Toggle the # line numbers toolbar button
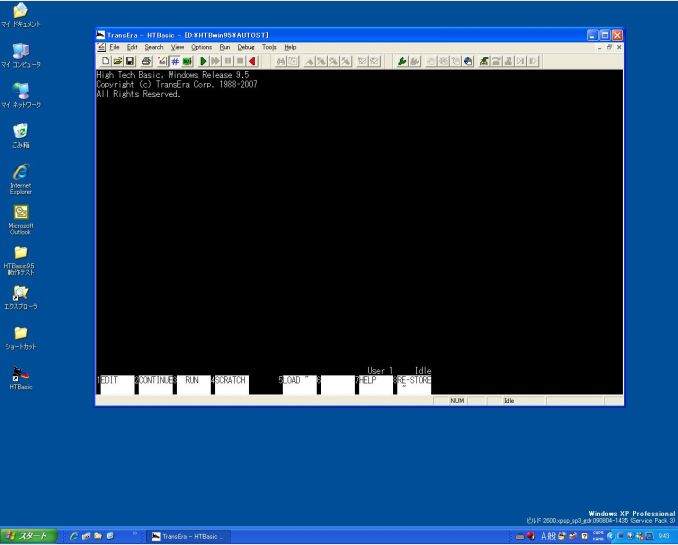The width and height of the screenshot is (678, 545). click(175, 61)
